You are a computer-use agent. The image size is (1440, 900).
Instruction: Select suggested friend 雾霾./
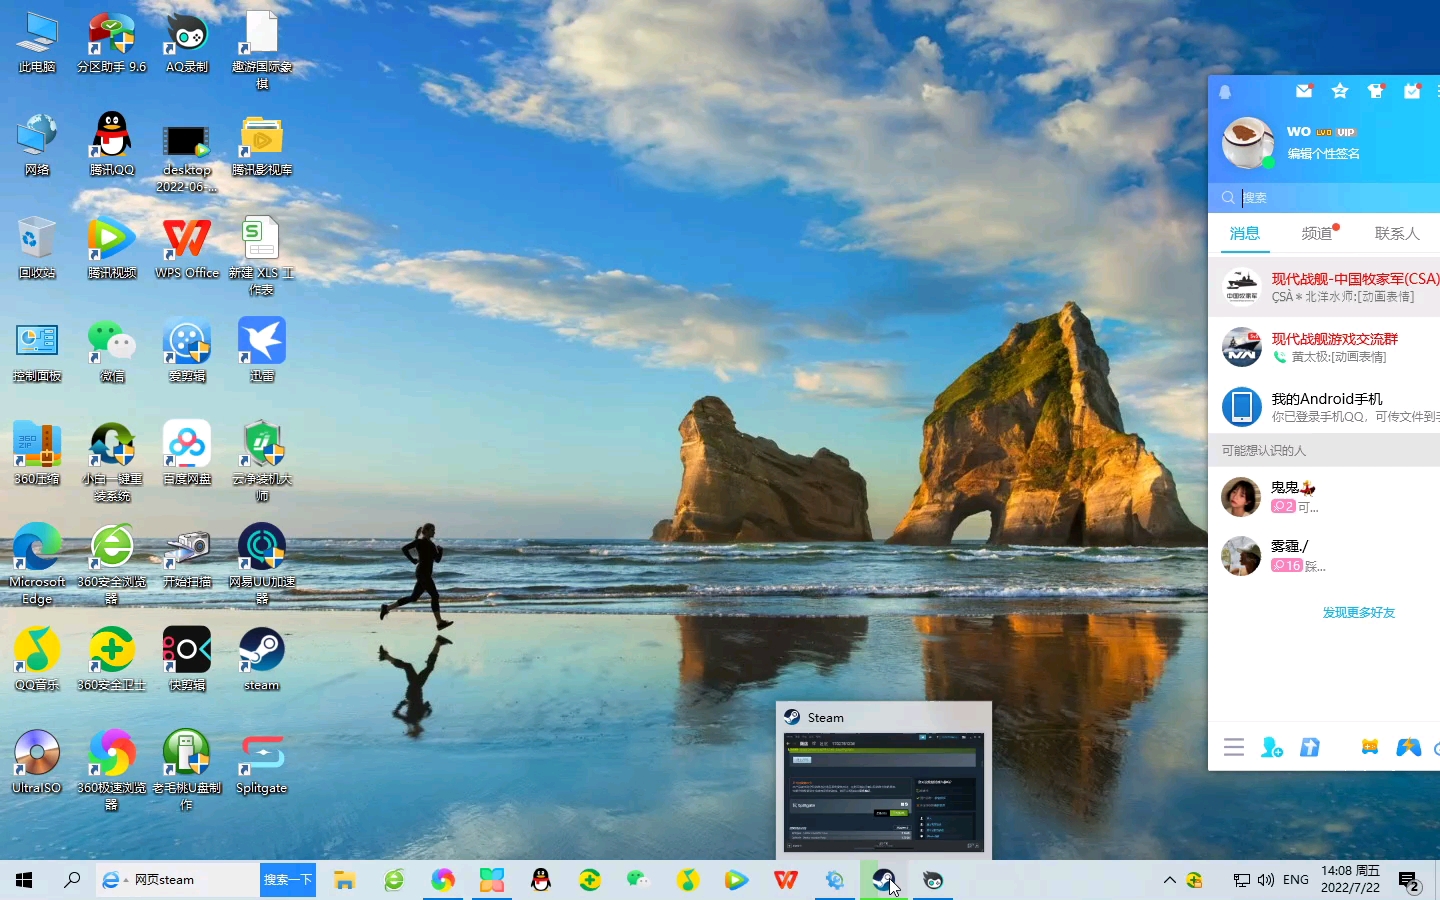coord(1325,555)
